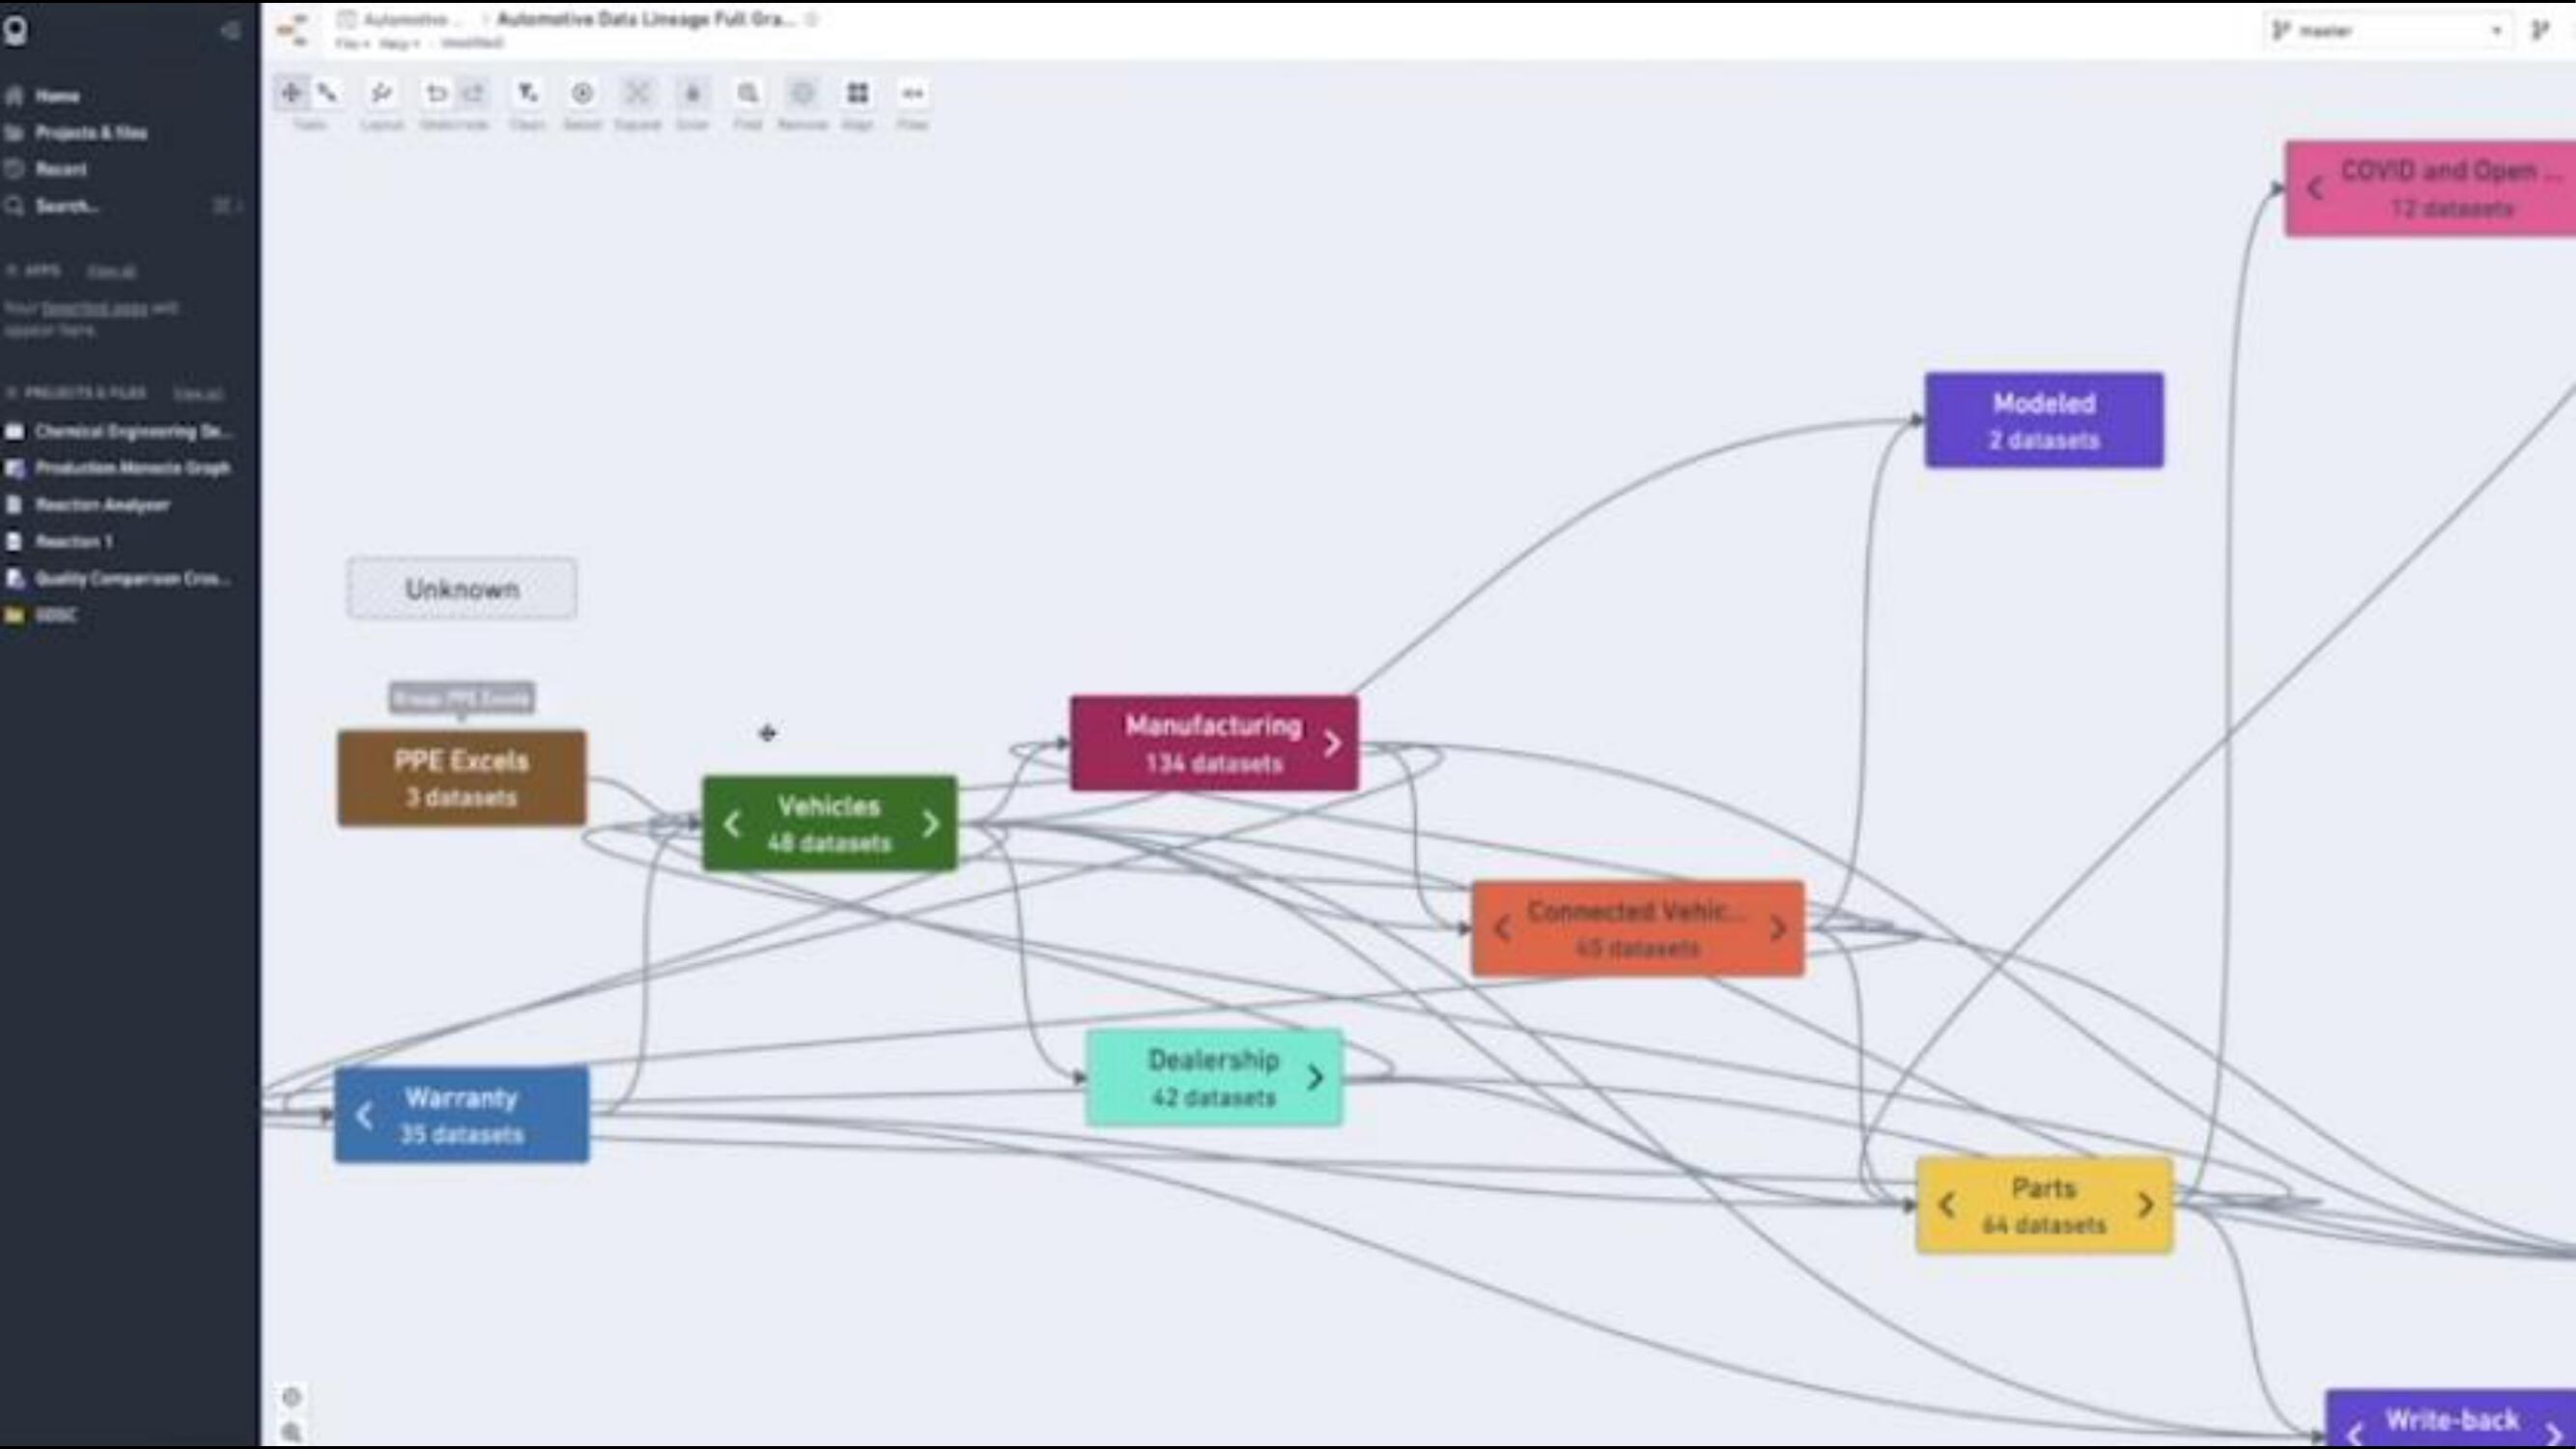Open the Color toolbar icon

pyautogui.click(x=692, y=93)
